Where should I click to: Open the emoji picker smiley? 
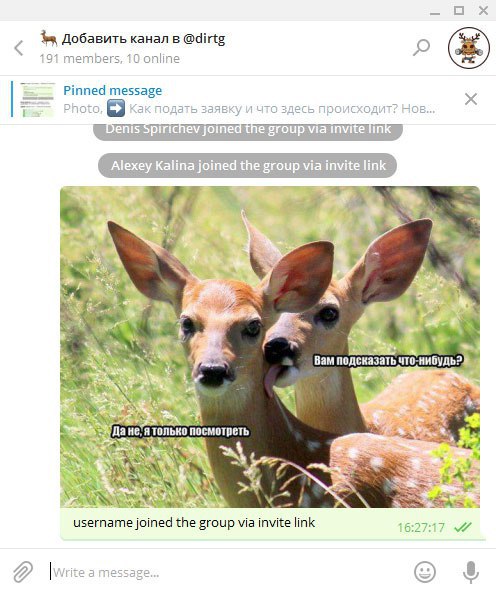coord(425,571)
